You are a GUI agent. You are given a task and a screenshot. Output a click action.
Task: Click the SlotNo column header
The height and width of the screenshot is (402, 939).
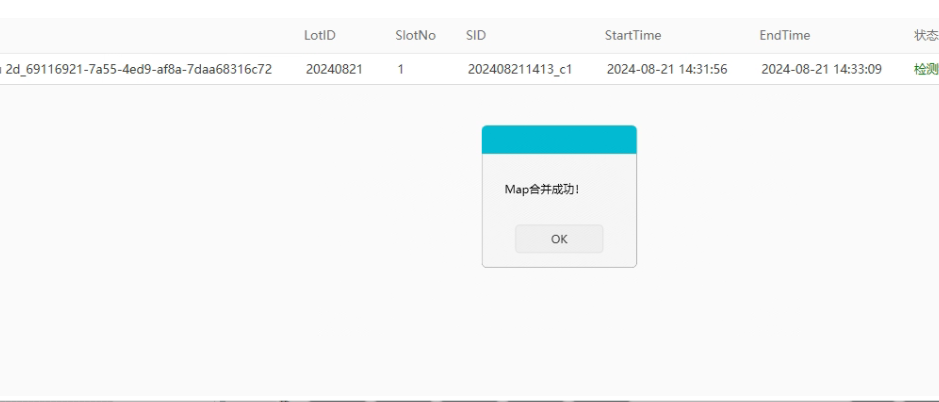tap(416, 35)
